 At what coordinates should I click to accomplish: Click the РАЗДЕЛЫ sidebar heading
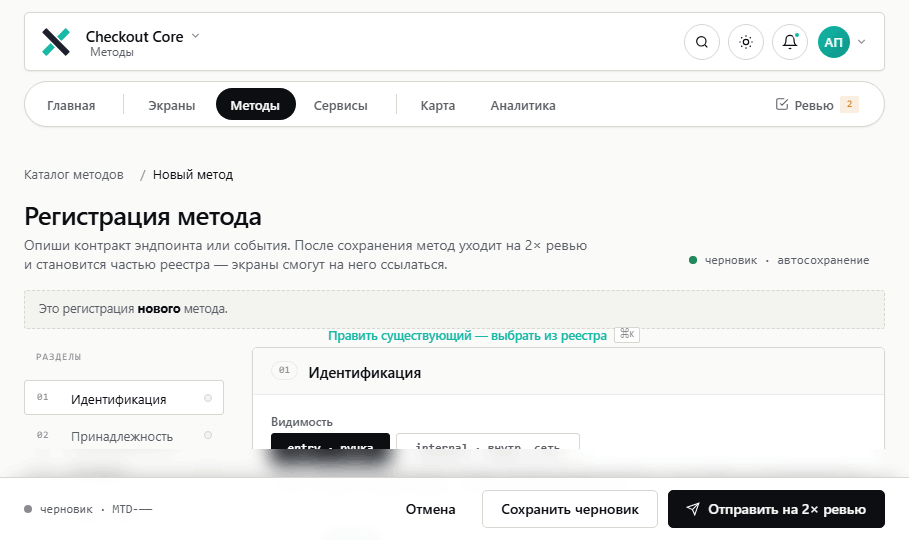click(59, 357)
